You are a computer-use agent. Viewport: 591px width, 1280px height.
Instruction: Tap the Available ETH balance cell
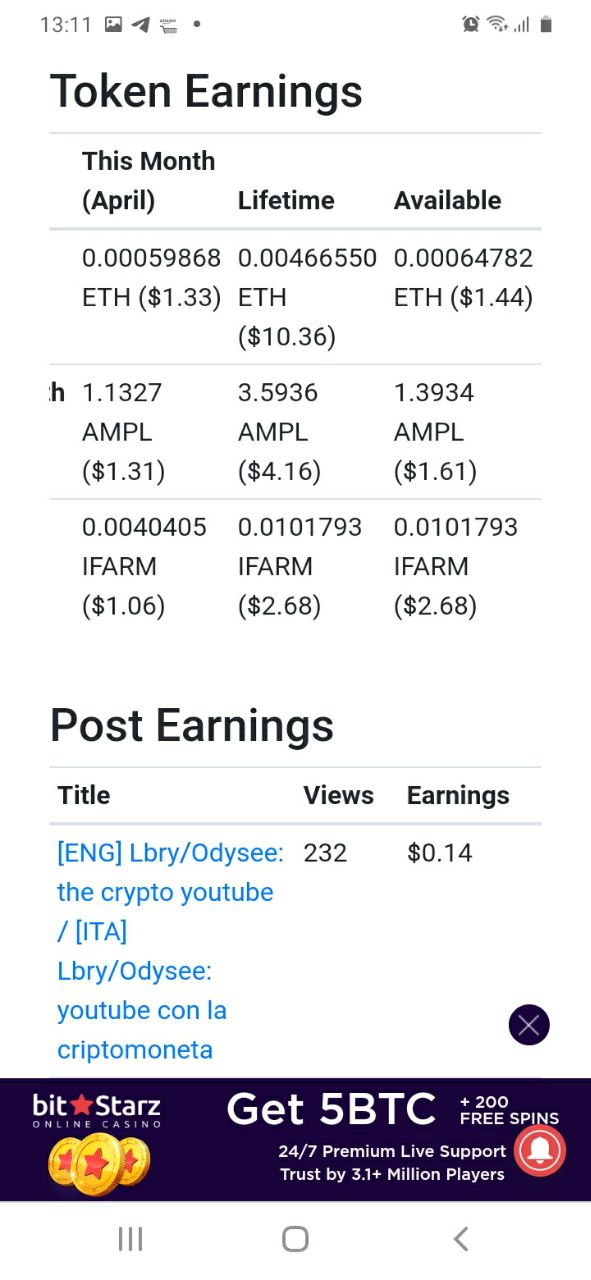(463, 278)
